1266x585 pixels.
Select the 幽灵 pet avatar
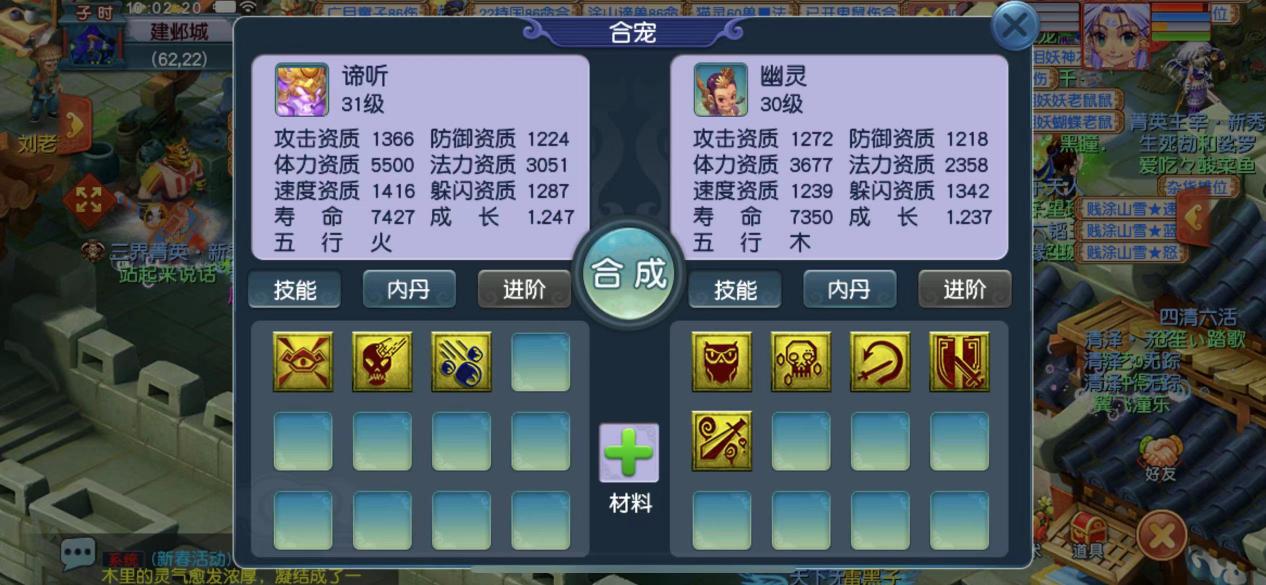coord(721,90)
